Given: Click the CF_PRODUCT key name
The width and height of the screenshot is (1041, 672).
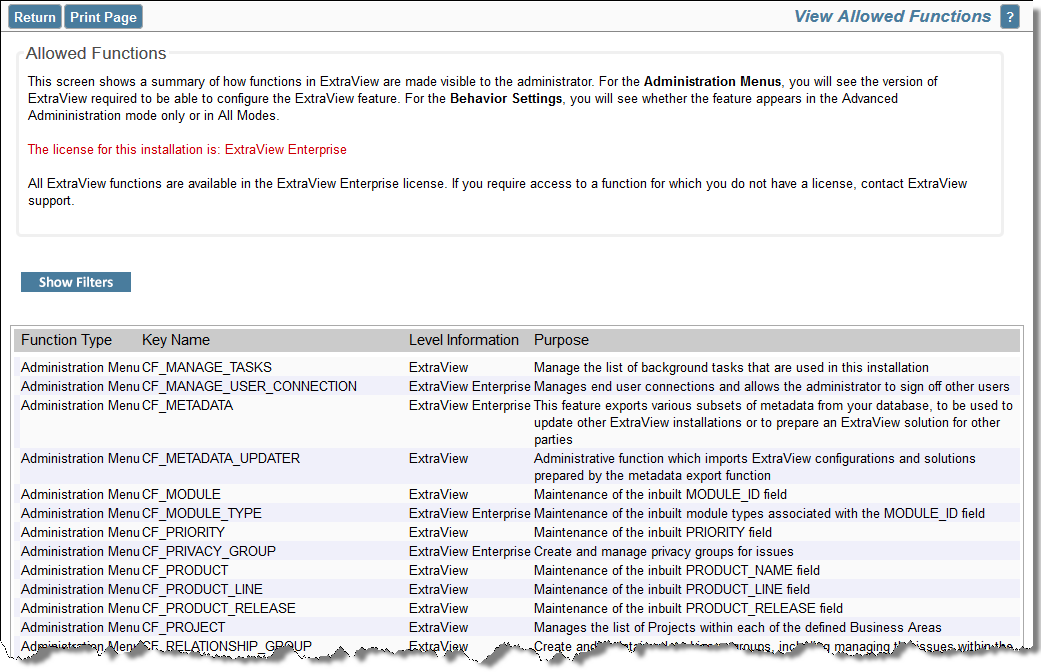Looking at the screenshot, I should pos(185,570).
